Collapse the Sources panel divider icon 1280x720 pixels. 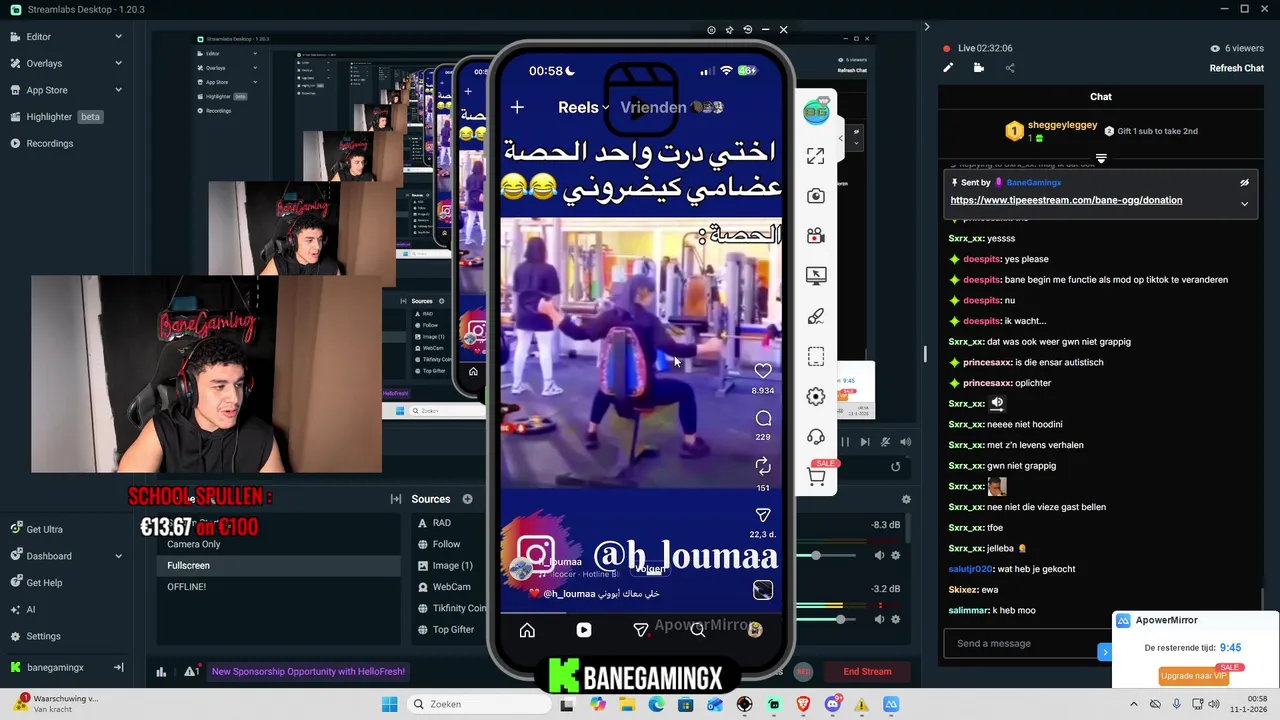tap(396, 499)
